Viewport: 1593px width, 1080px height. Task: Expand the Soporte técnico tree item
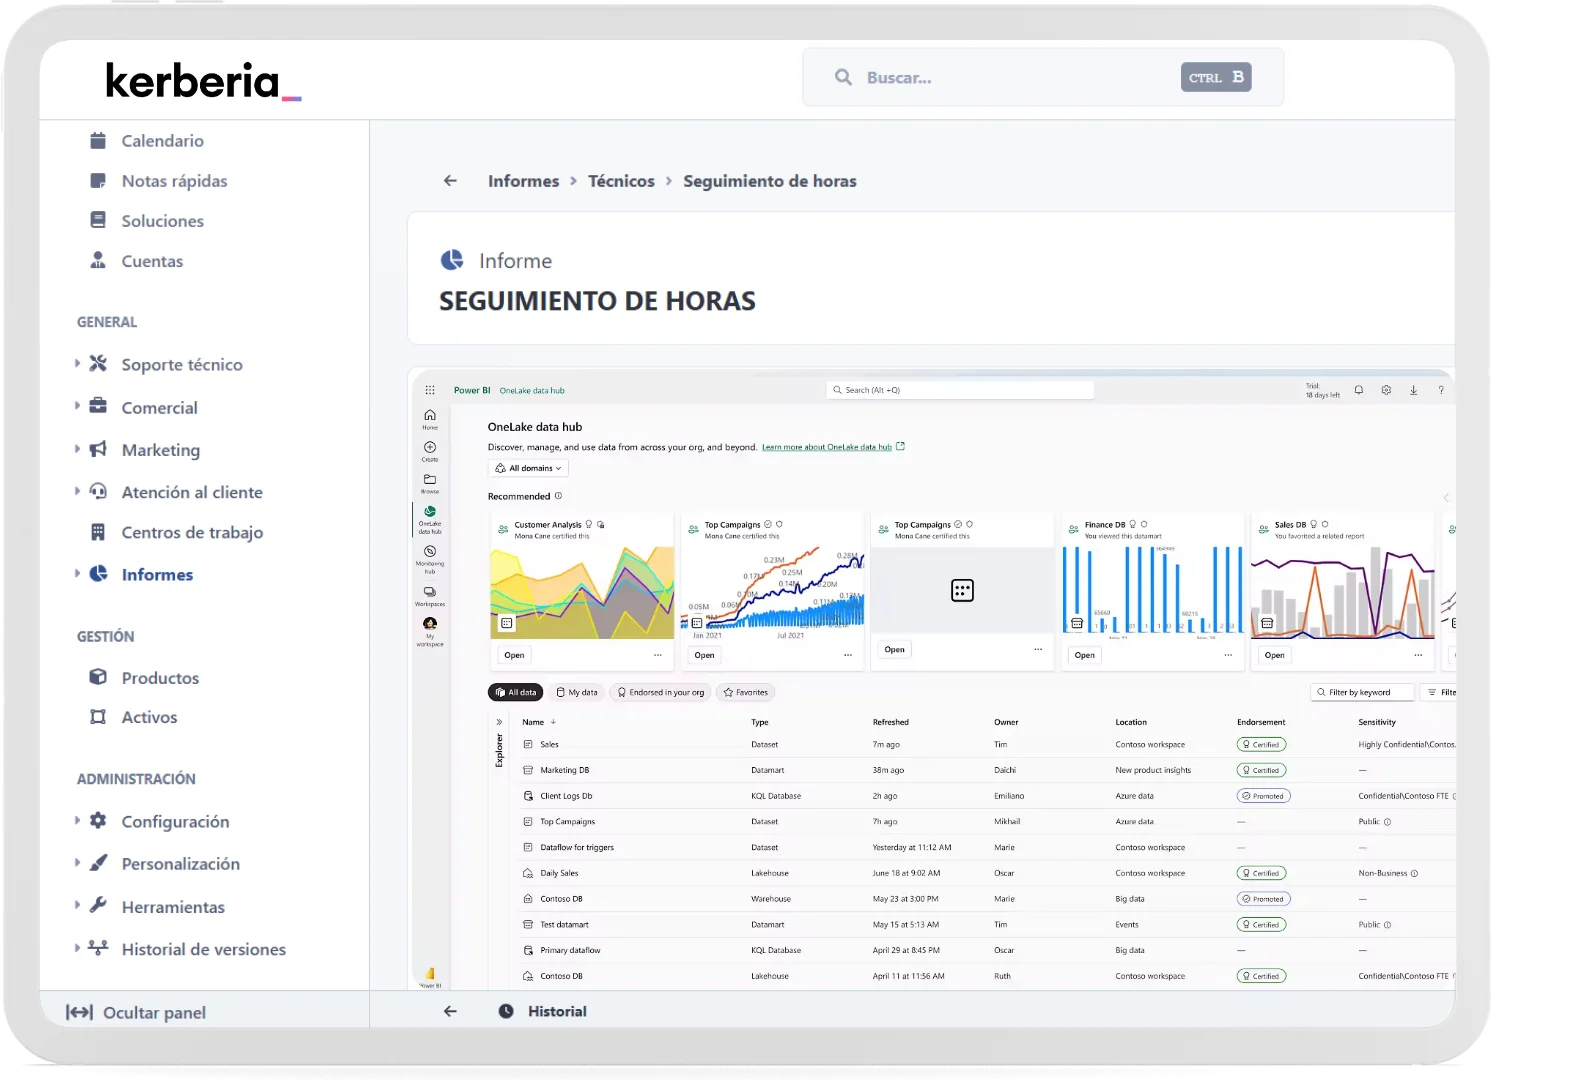point(77,364)
